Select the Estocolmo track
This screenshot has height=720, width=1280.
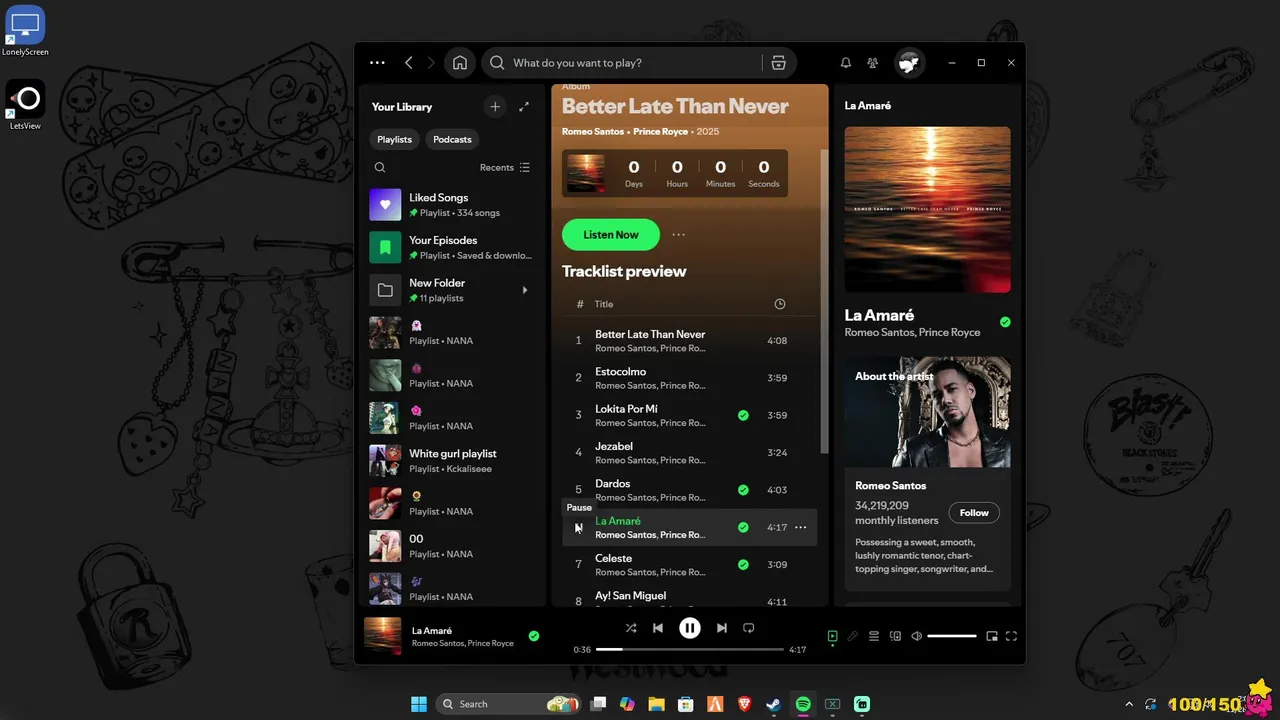689,378
